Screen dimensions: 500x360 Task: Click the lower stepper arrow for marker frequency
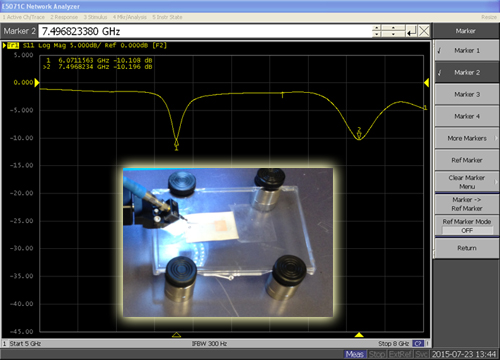[x=377, y=34]
